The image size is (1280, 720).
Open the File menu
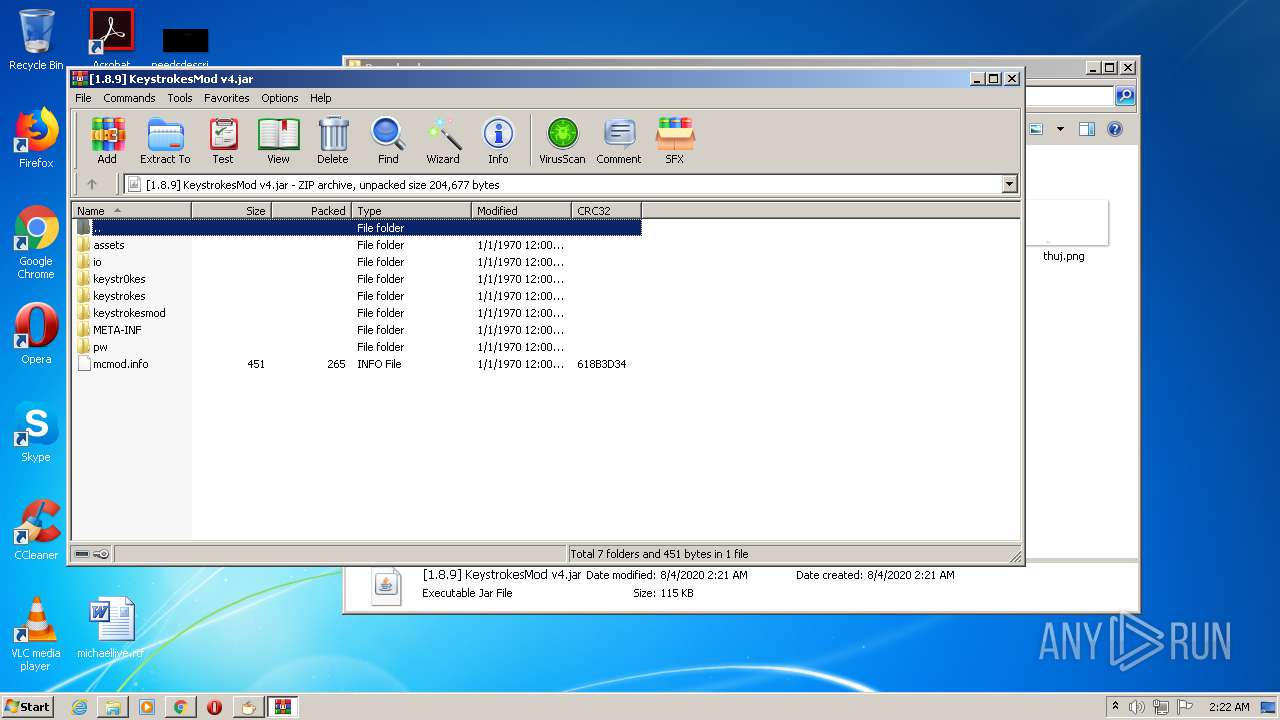coord(83,98)
